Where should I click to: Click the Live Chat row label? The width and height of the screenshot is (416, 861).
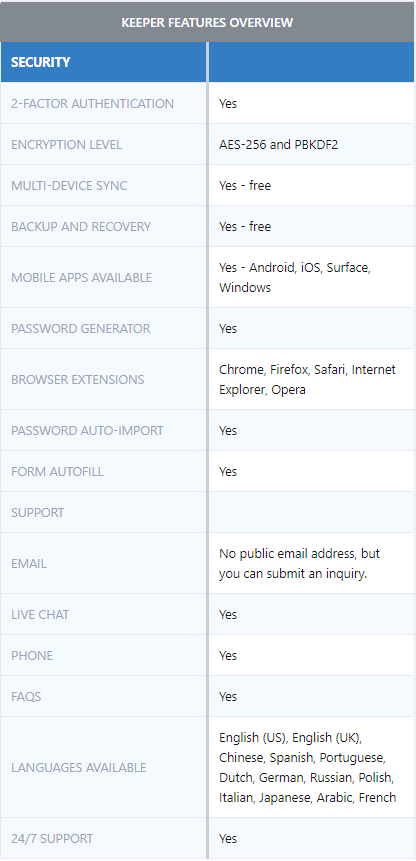[x=40, y=614]
